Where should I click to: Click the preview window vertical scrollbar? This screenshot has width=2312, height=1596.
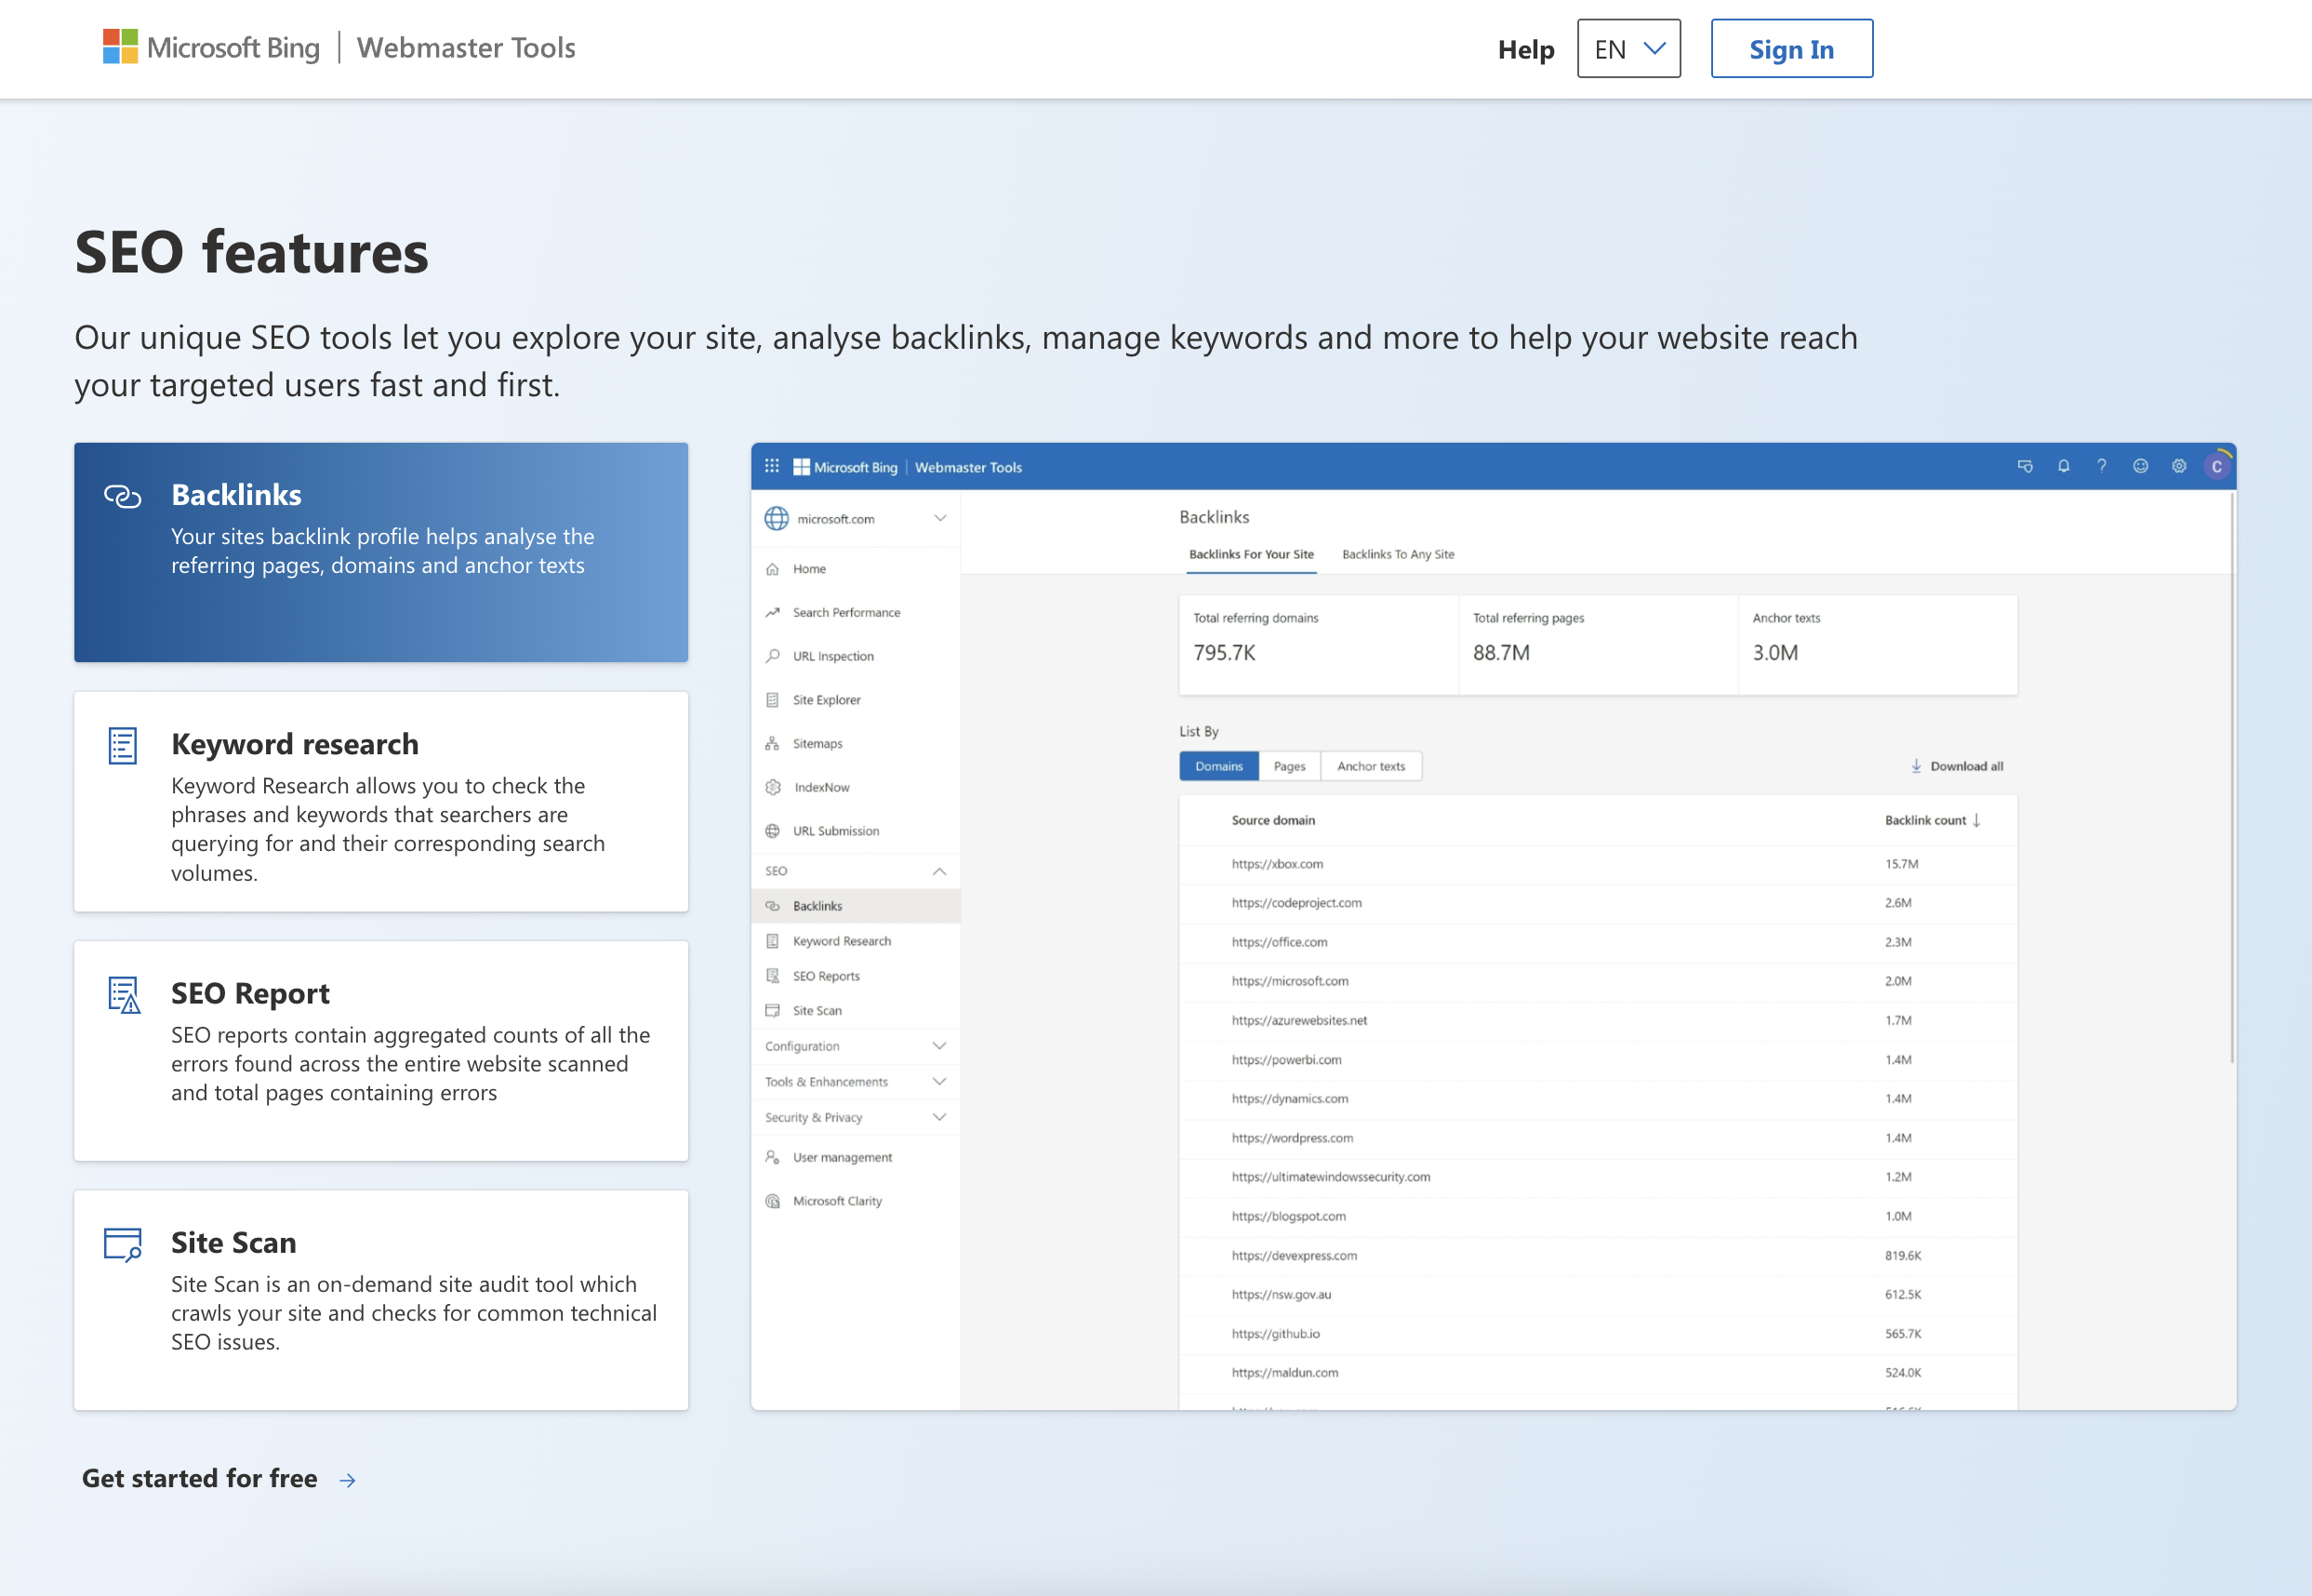click(x=2231, y=778)
